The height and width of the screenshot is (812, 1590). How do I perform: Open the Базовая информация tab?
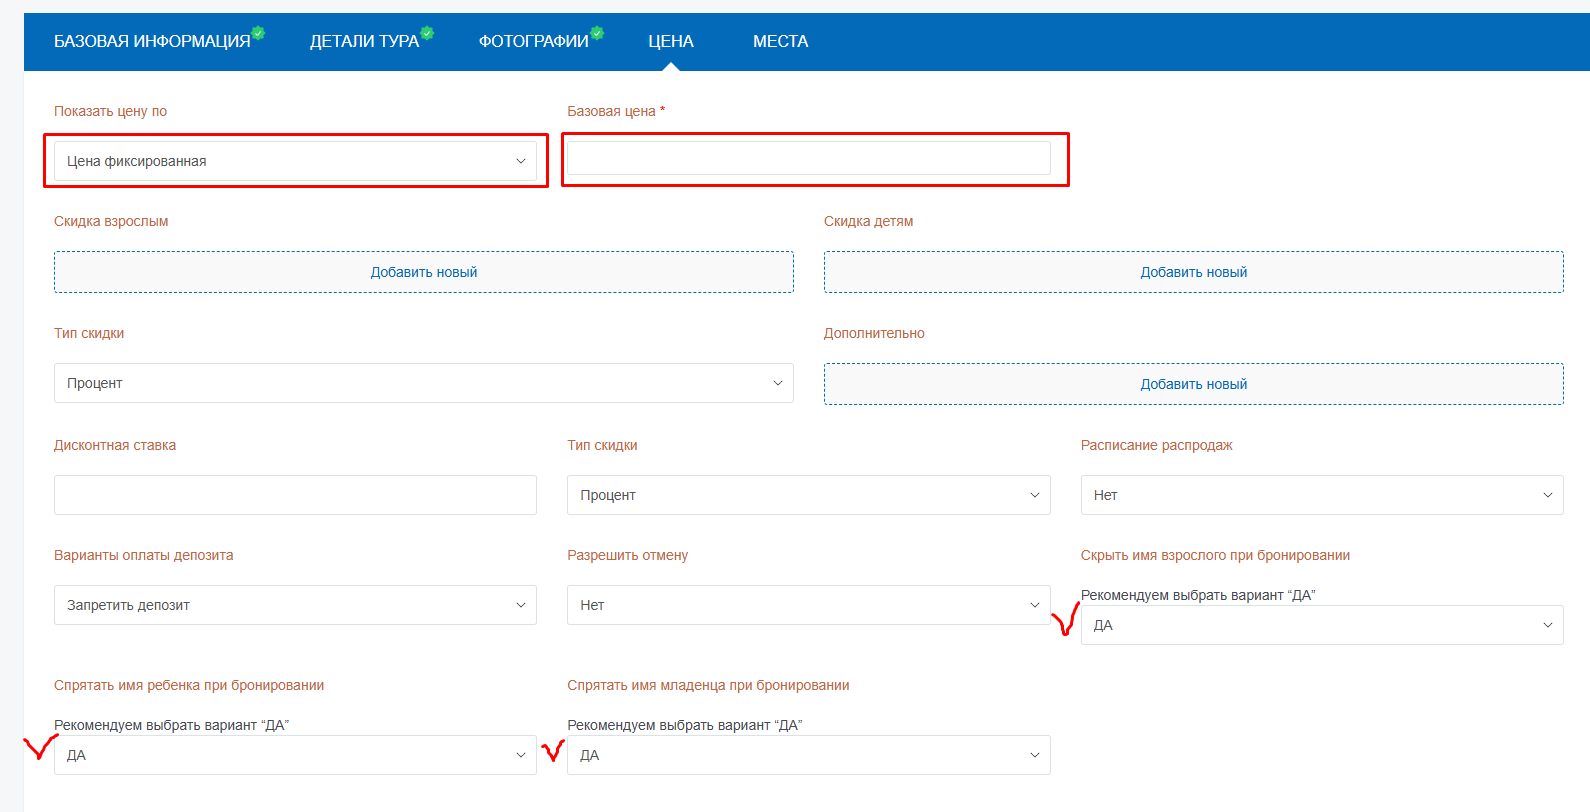point(152,41)
